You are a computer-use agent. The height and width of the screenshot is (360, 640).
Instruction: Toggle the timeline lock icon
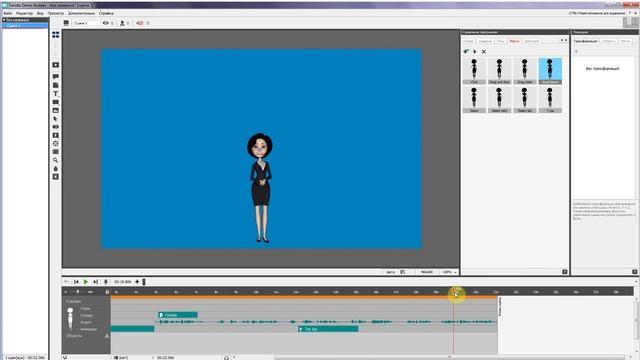click(107, 292)
